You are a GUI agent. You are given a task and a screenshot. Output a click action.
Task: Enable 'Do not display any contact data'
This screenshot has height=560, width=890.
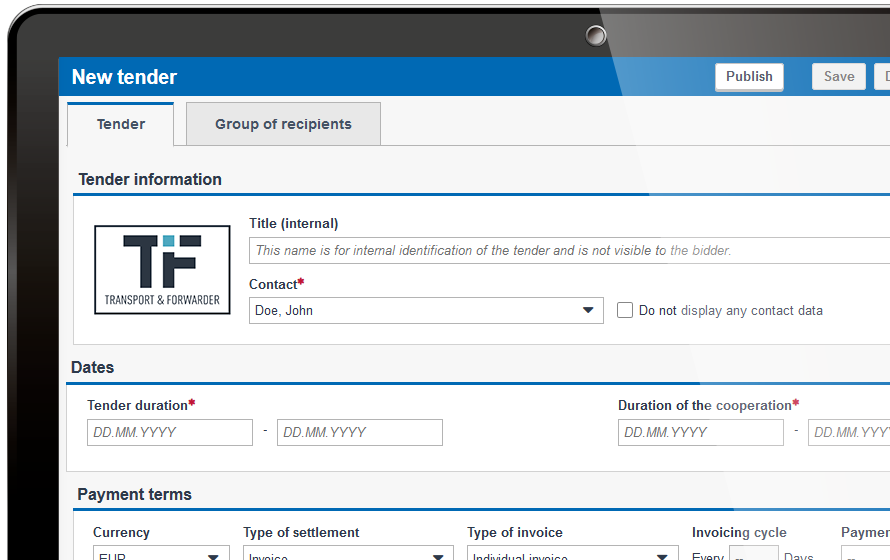625,311
